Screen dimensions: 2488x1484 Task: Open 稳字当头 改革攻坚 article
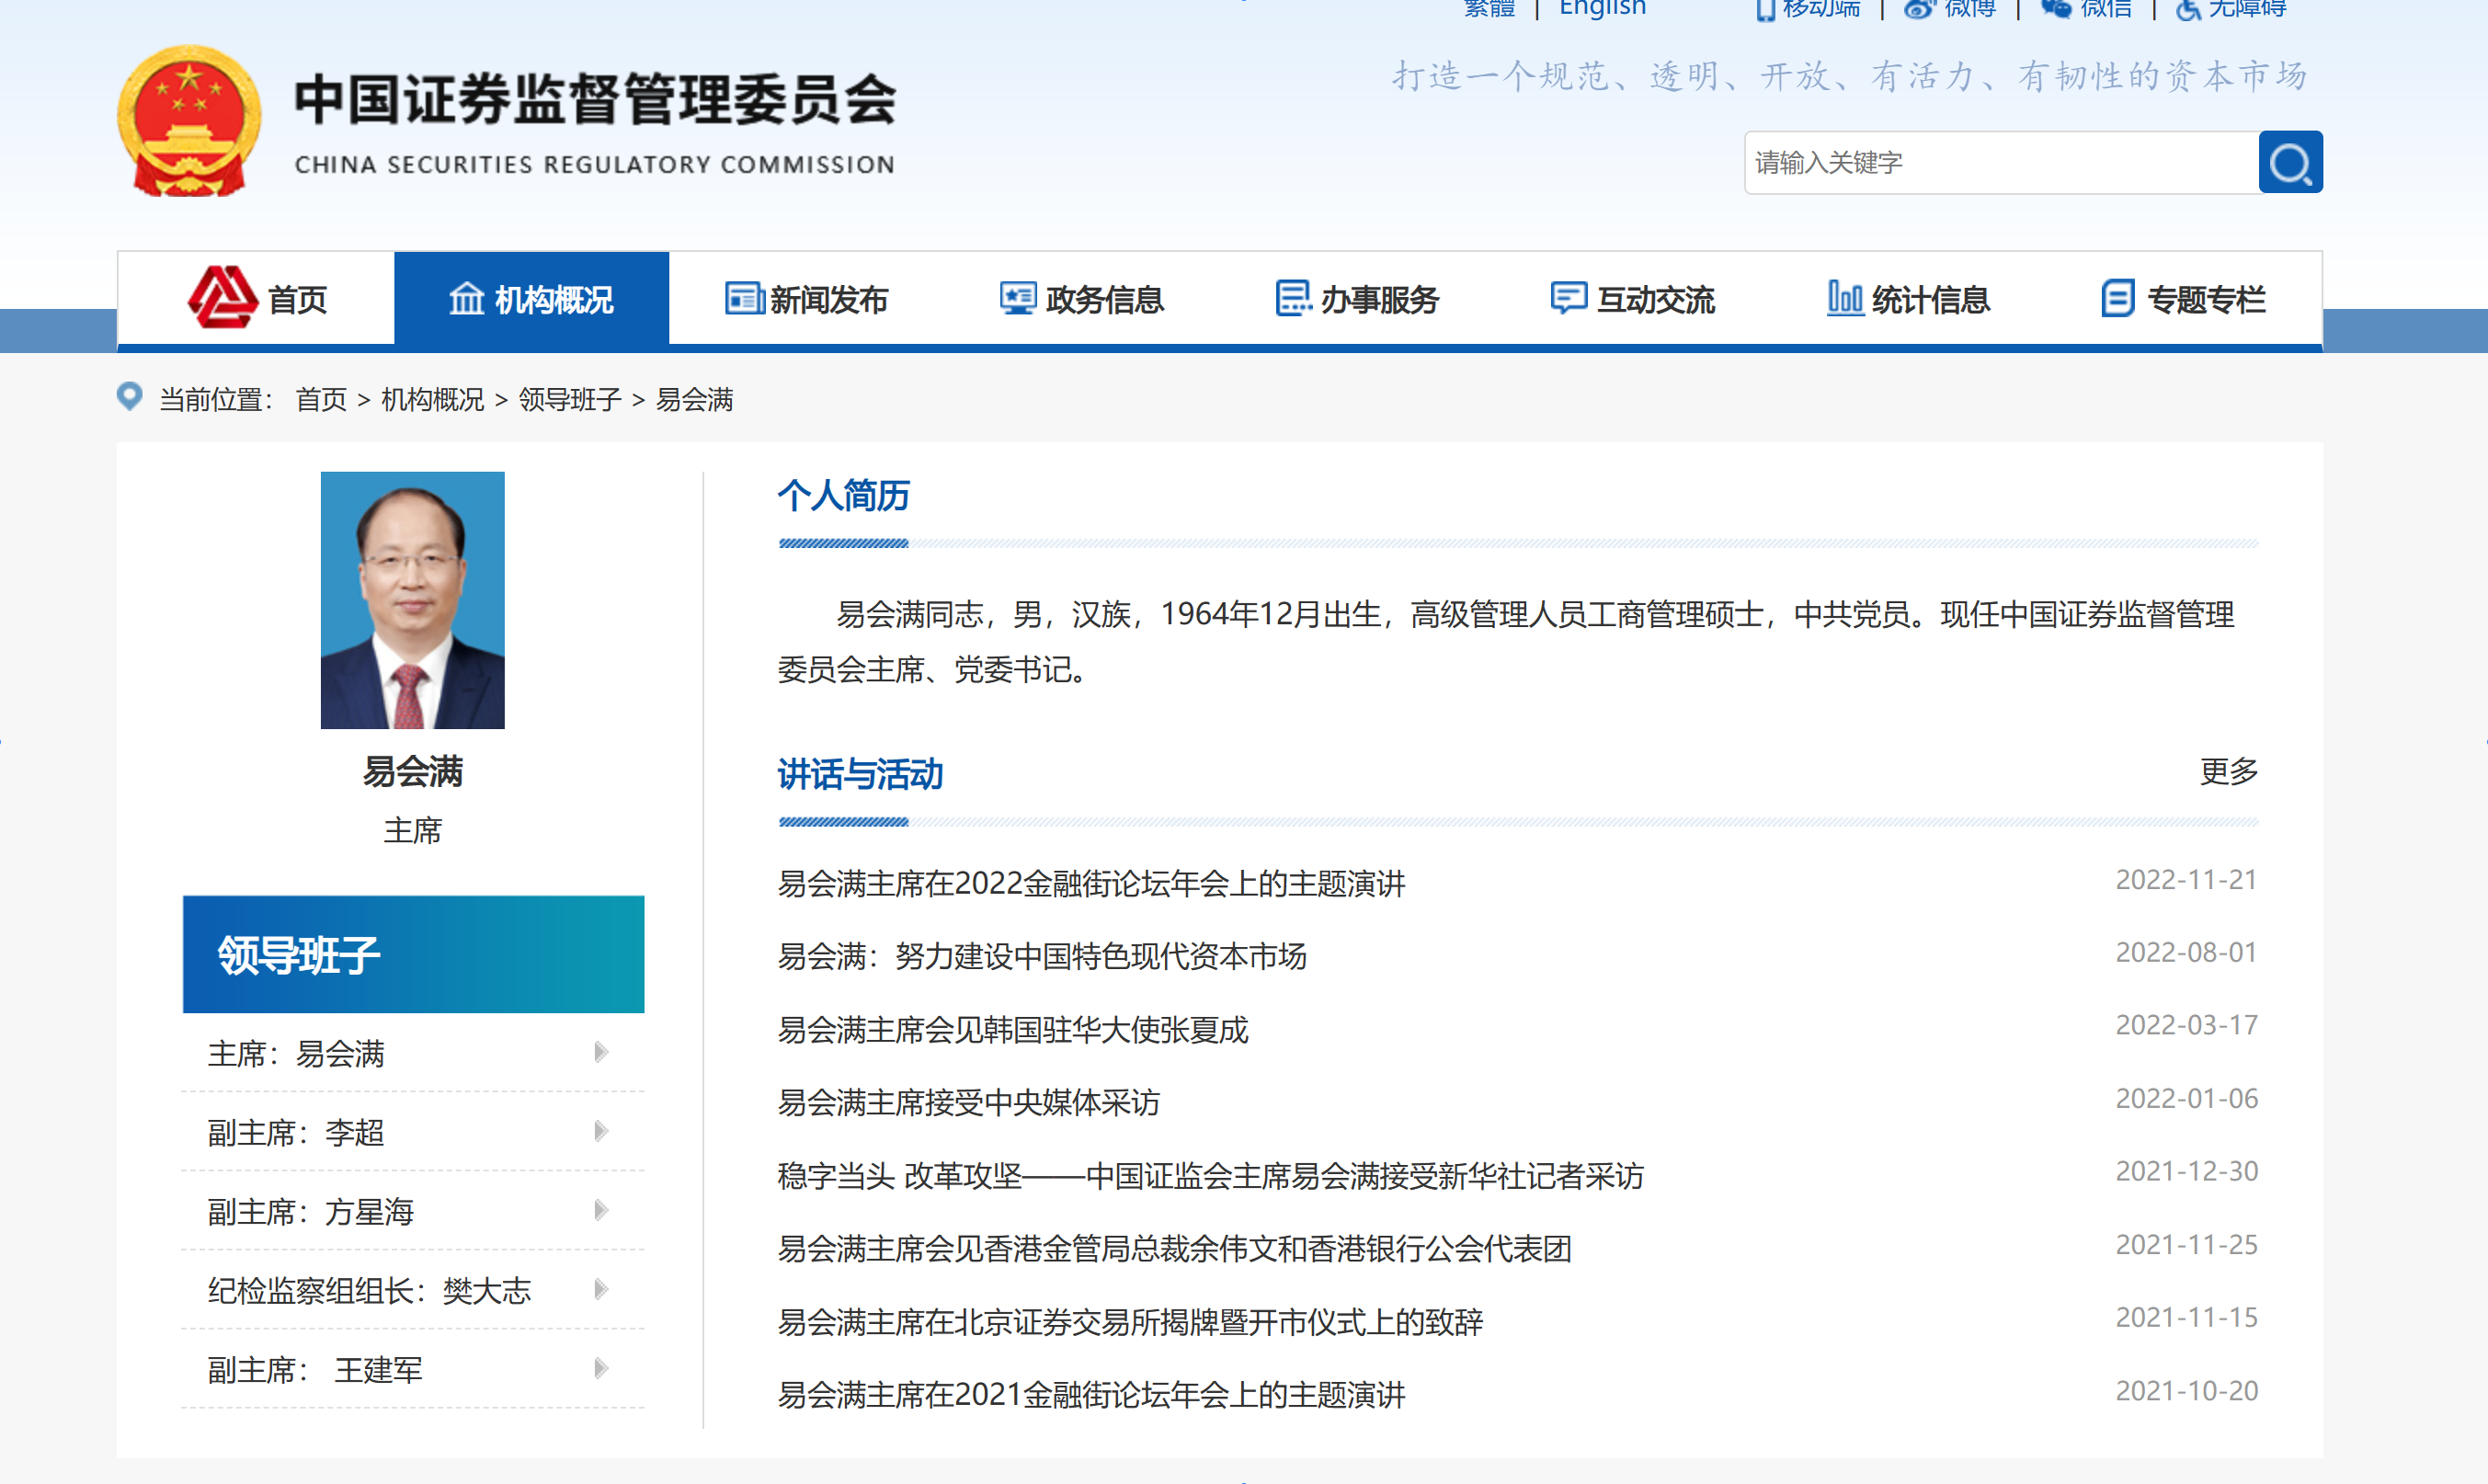pyautogui.click(x=1211, y=1175)
